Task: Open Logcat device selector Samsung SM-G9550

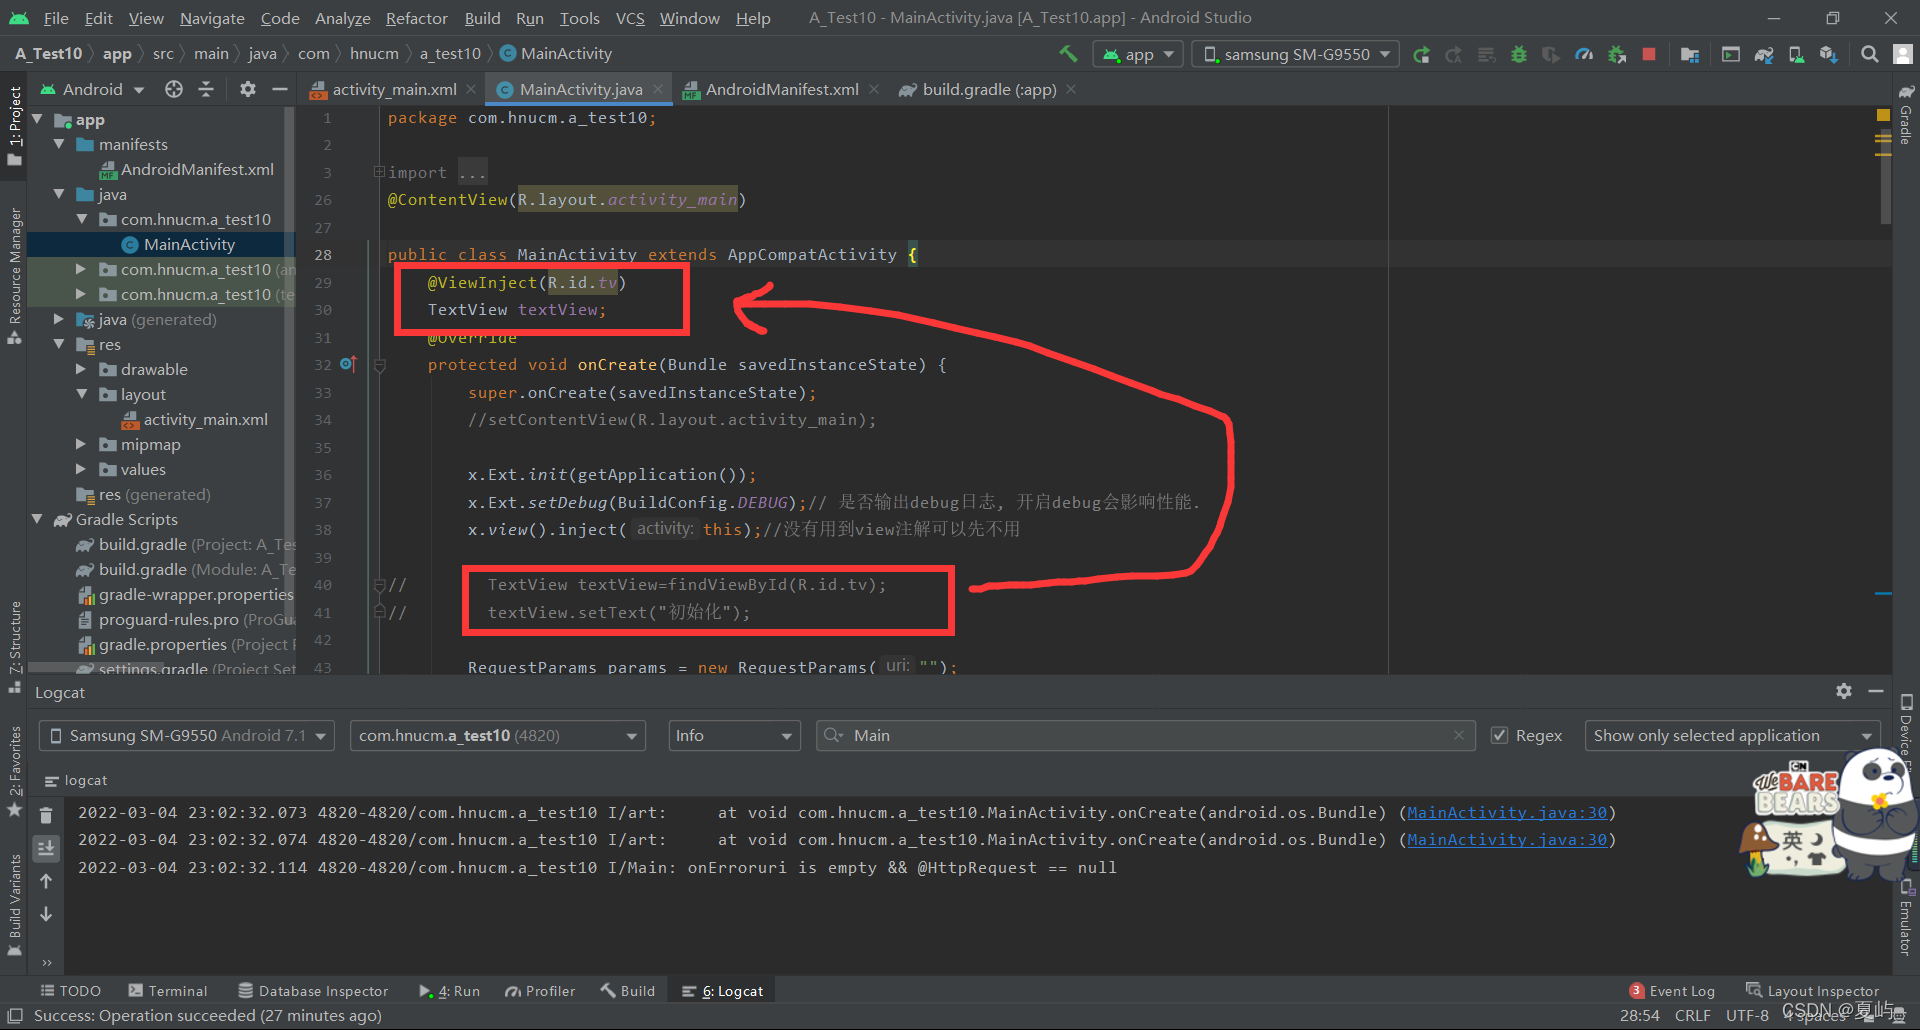Action: [x=187, y=735]
